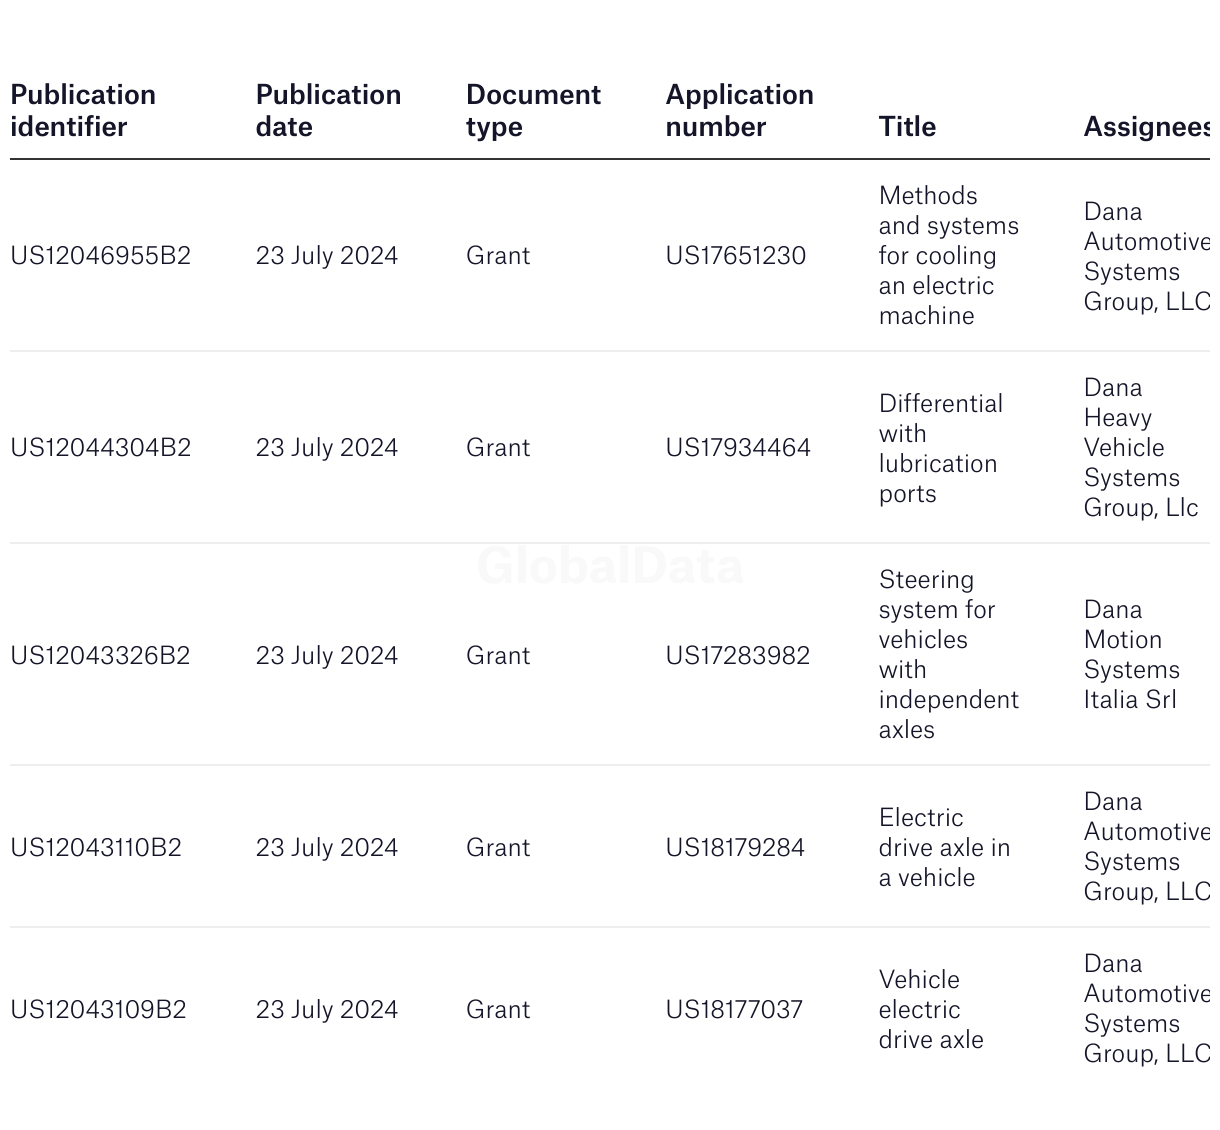
Task: Select publication identifier US12043326B2
Action: tap(100, 656)
